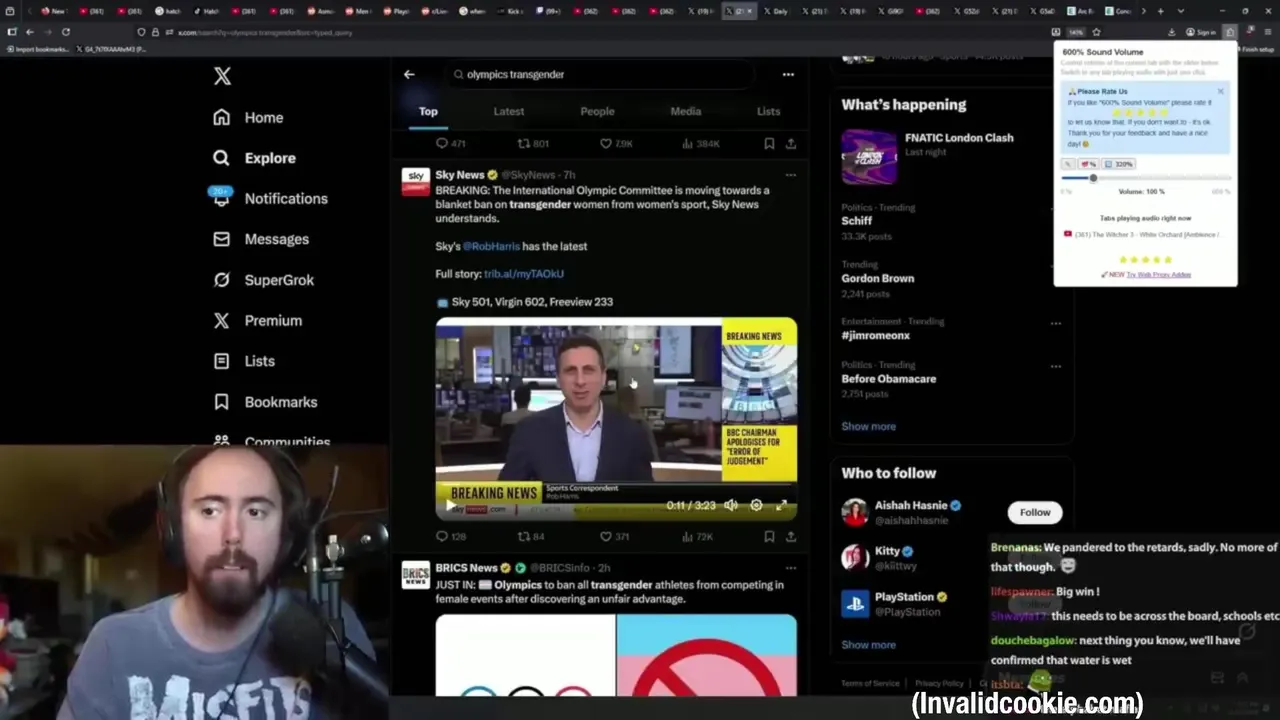1280x720 pixels.
Task: Open new browser tab with plus
Action: click(1159, 11)
